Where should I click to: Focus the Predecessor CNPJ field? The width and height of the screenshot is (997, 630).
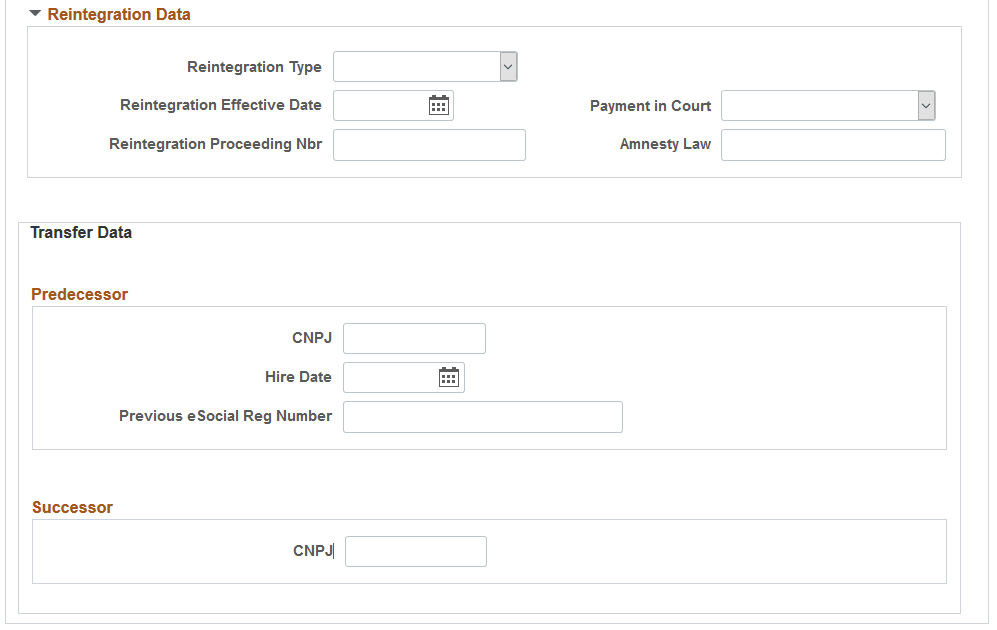pyautogui.click(x=415, y=338)
